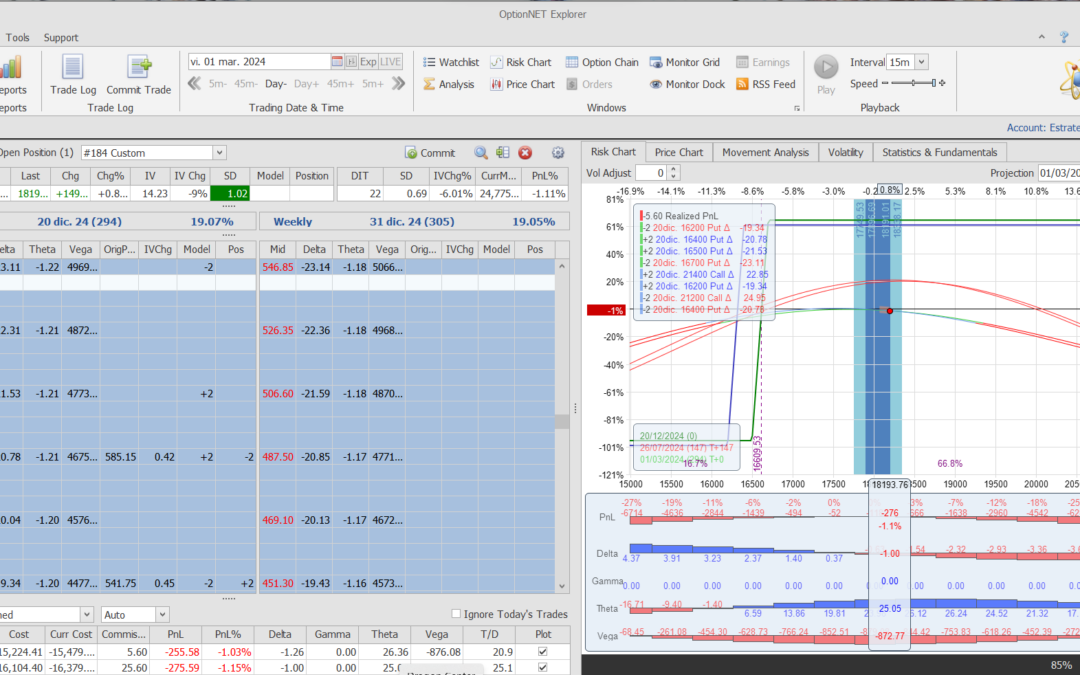Open the Monitor Grid window

coord(685,62)
